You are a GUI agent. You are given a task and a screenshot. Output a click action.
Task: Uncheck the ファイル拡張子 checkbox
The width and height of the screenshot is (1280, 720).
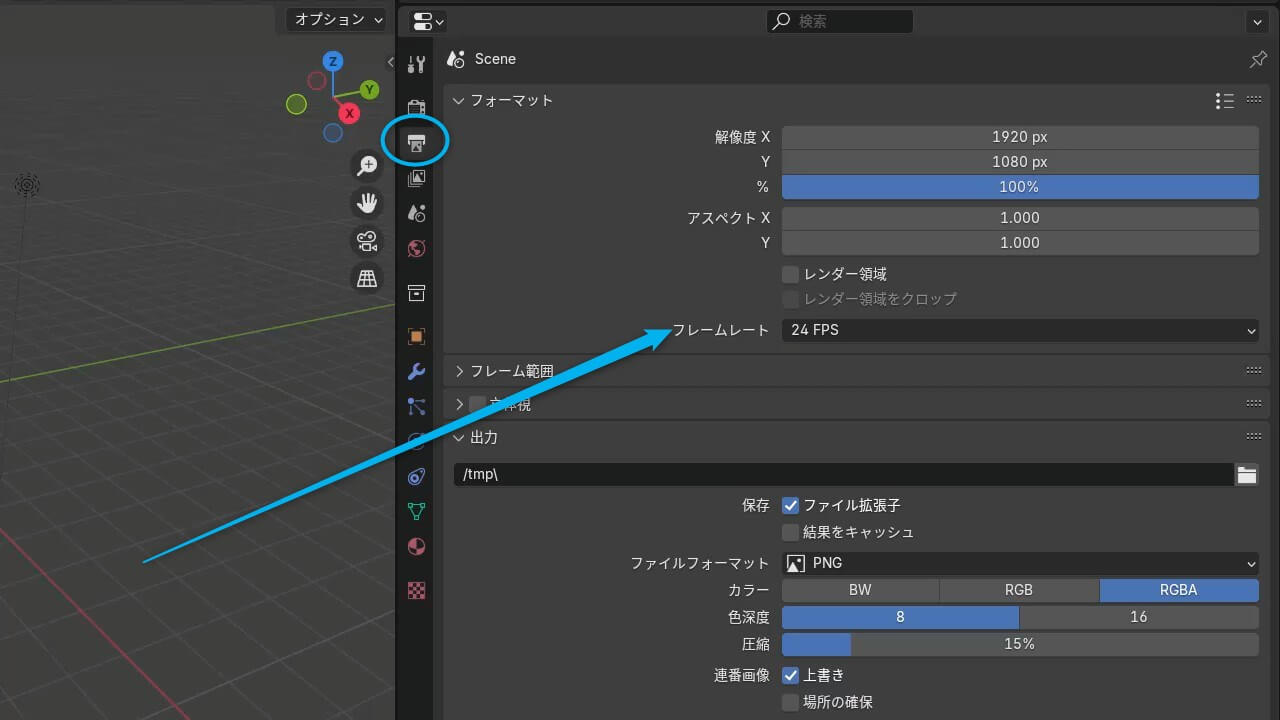point(790,505)
